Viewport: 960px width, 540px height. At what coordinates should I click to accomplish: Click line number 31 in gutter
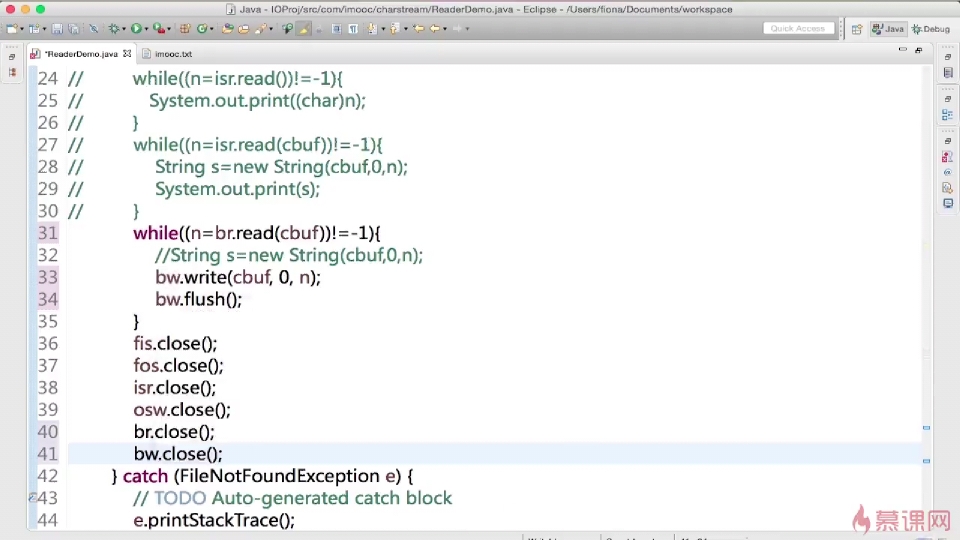pos(48,233)
